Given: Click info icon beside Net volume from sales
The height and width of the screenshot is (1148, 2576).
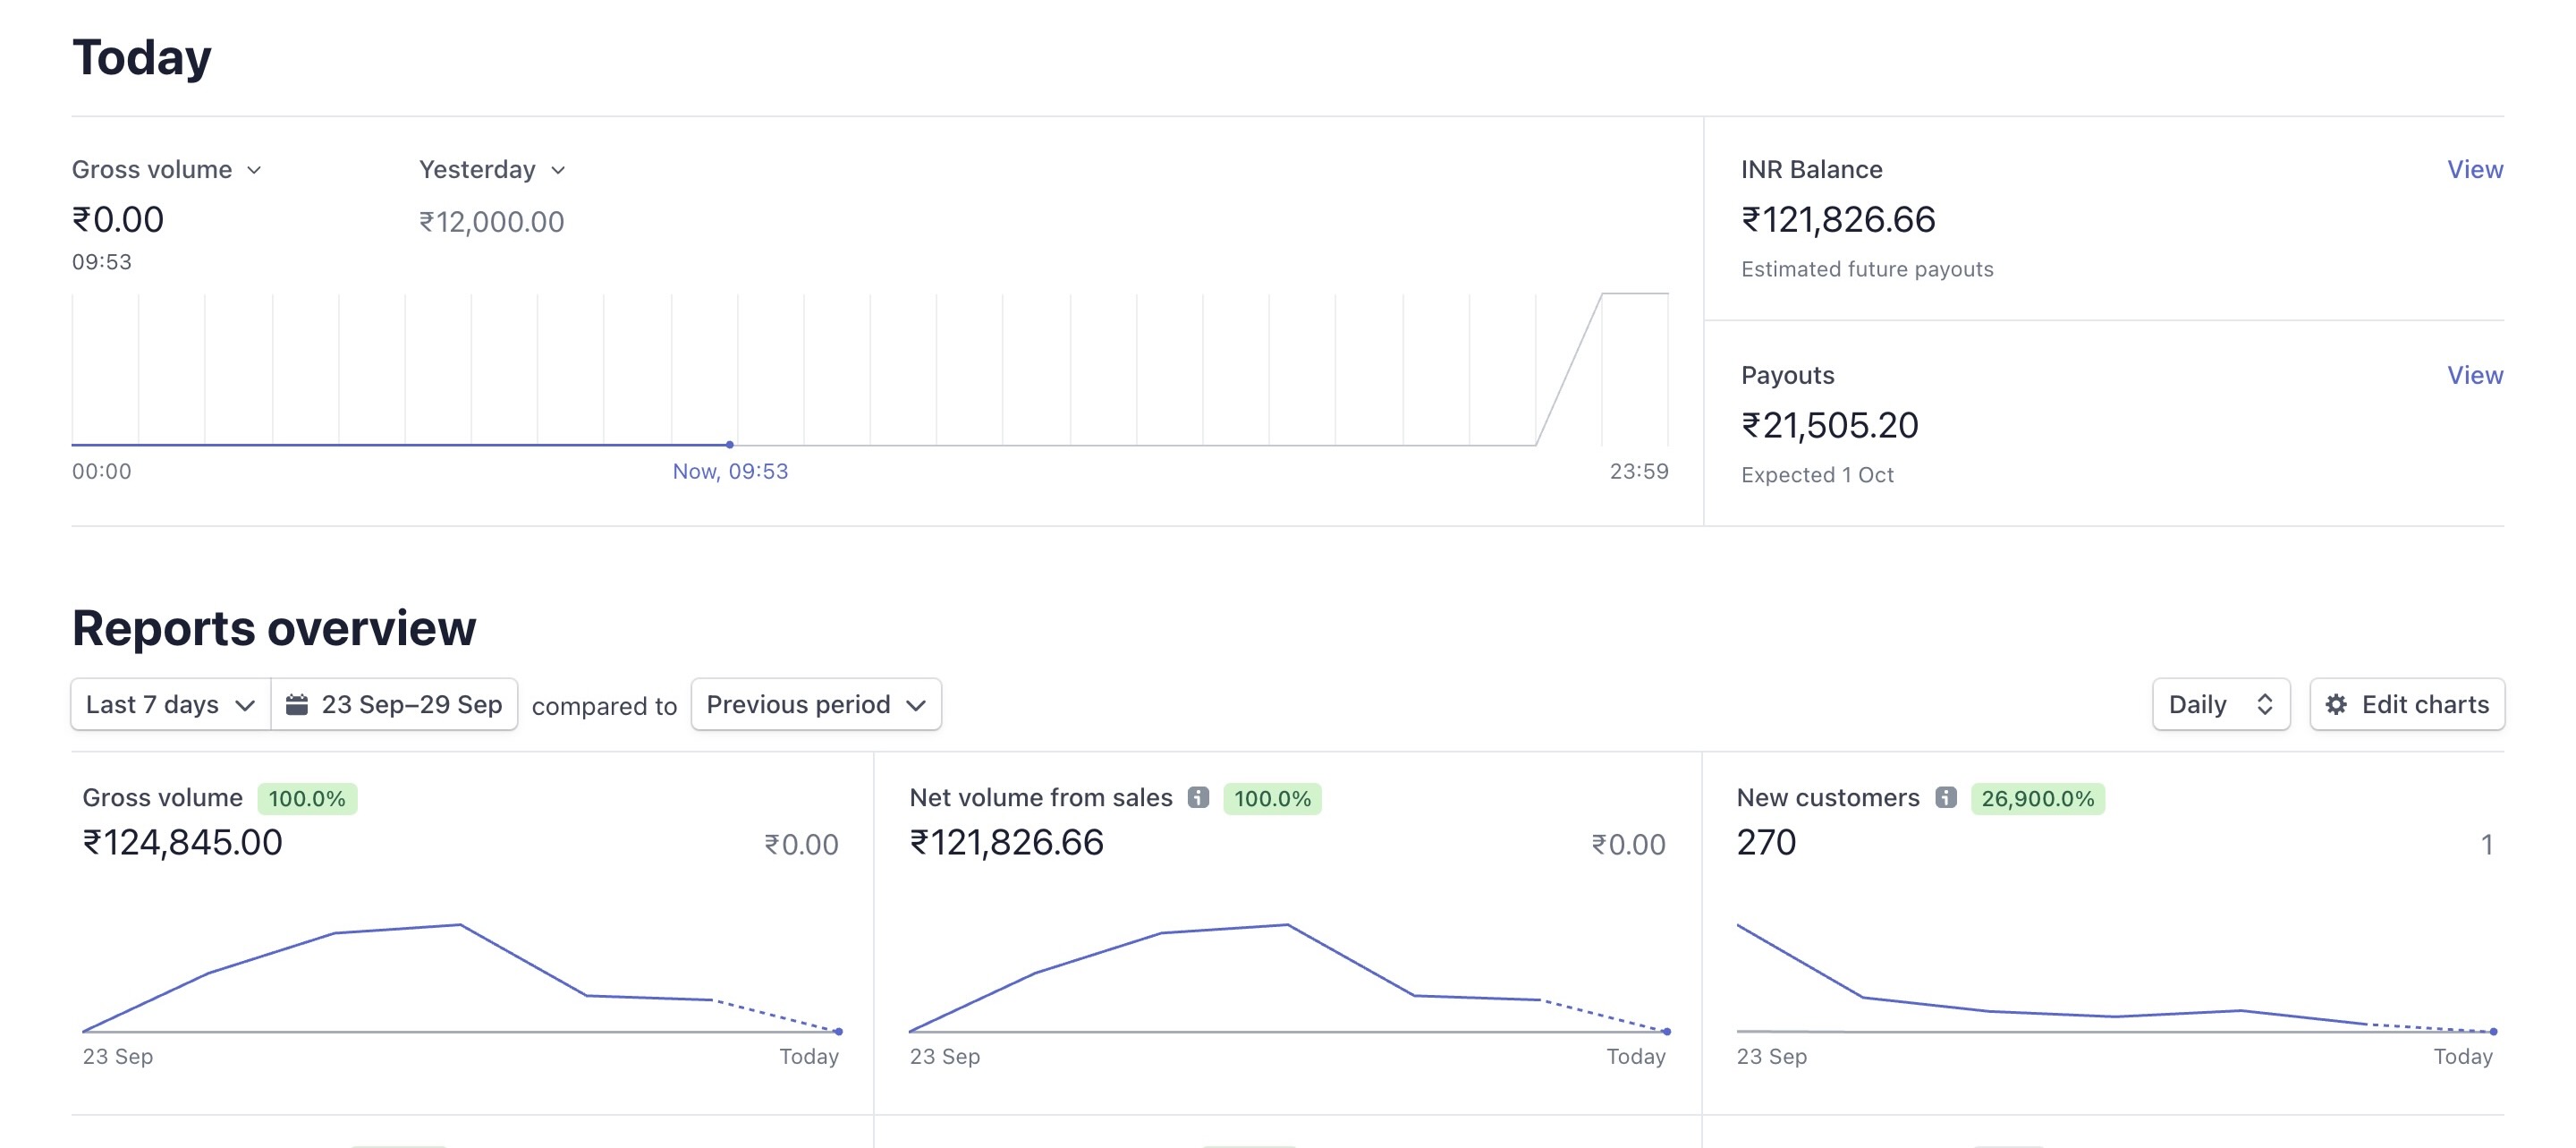Looking at the screenshot, I should click(1198, 797).
